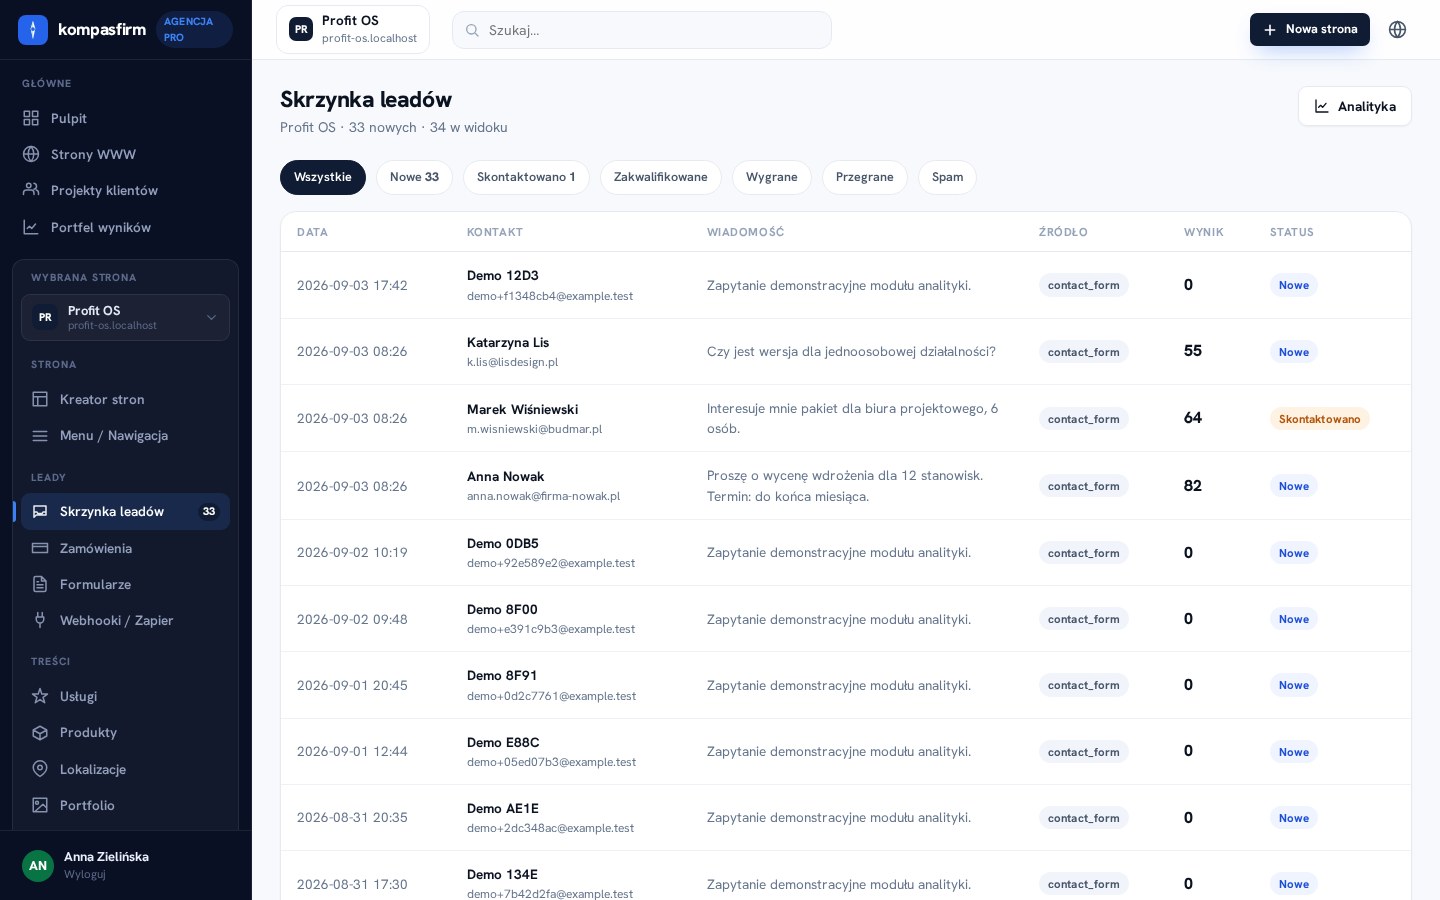Click the star icon beside Usługi
This screenshot has width=1440, height=900.
click(x=40, y=696)
